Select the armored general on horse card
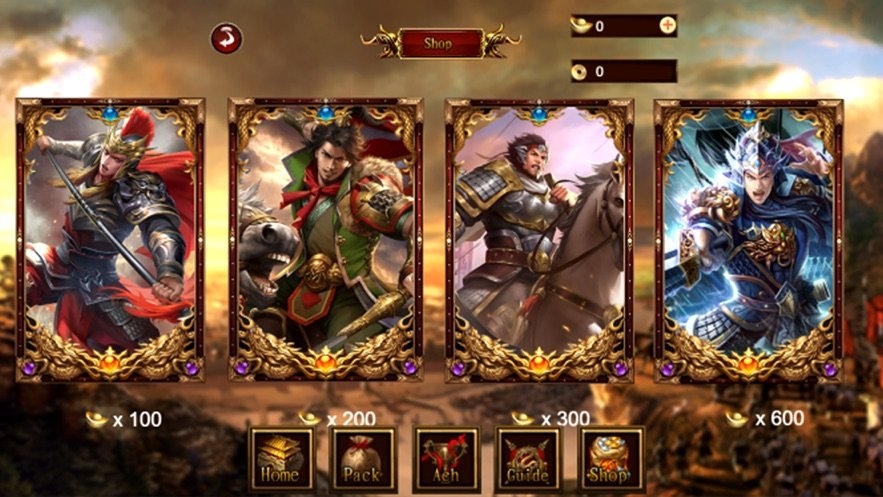The image size is (883, 497). pos(539,240)
